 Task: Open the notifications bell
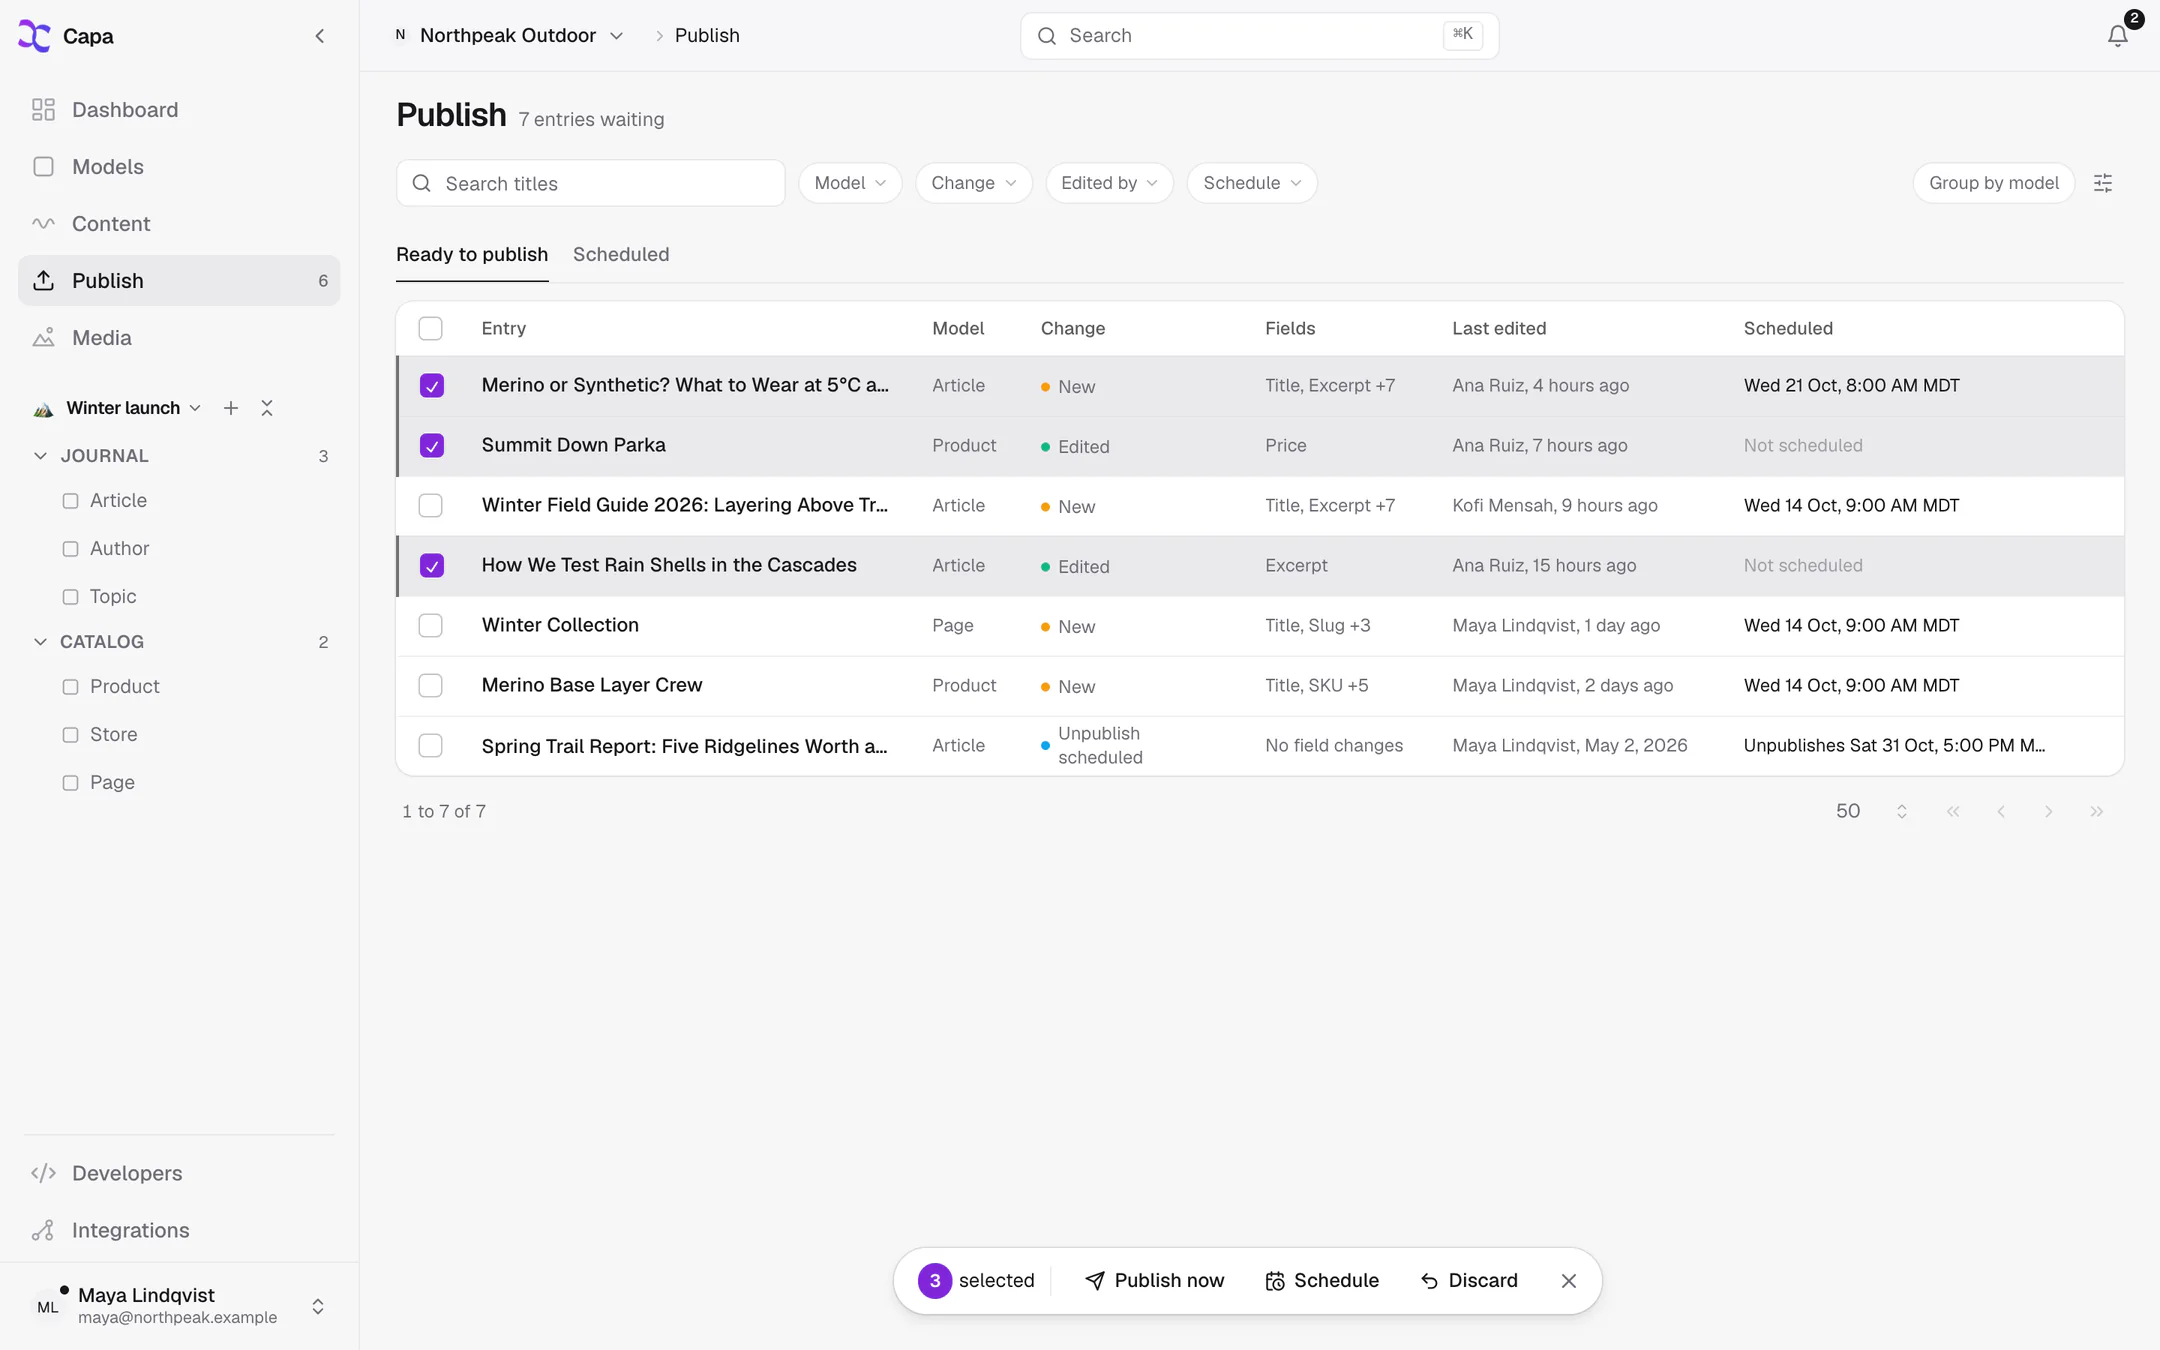pos(2117,36)
